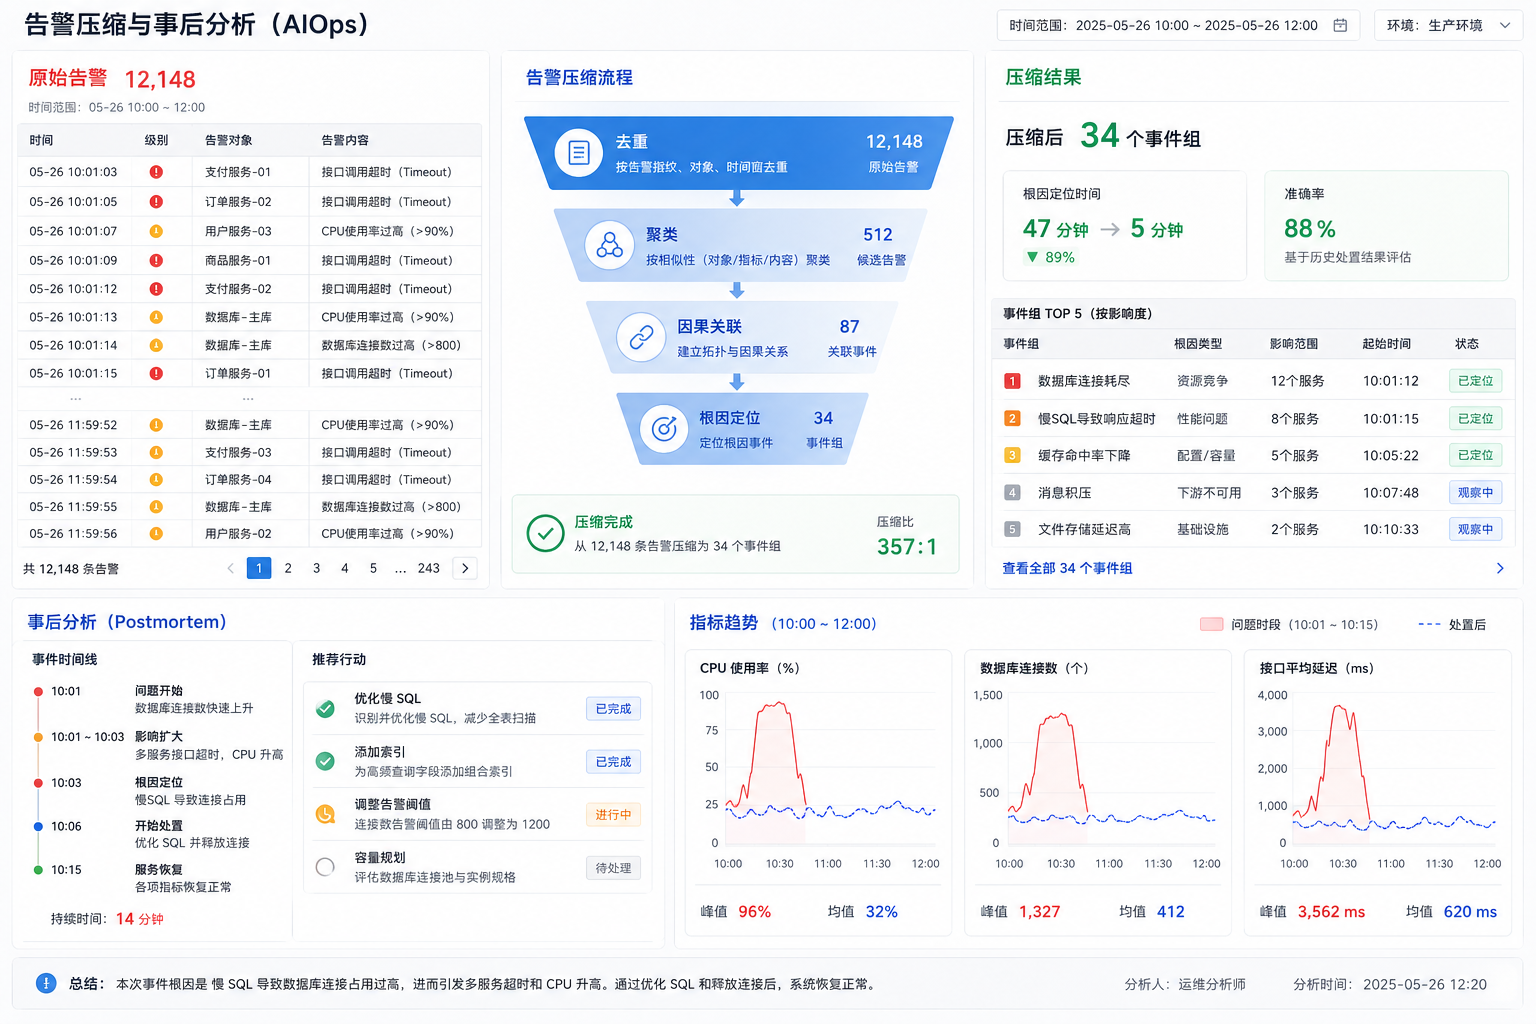Image resolution: width=1536 pixels, height=1024 pixels.
Task: Click critical icon for 10:01:12 支付服务-02 row
Action: pyautogui.click(x=156, y=289)
